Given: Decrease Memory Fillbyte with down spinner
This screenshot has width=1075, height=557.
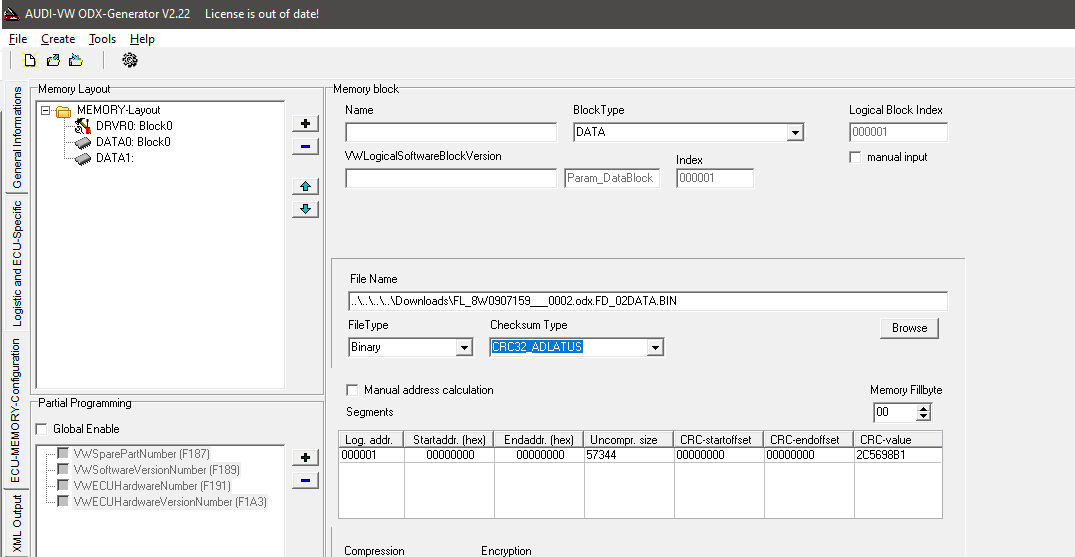Looking at the screenshot, I should coord(923,416).
